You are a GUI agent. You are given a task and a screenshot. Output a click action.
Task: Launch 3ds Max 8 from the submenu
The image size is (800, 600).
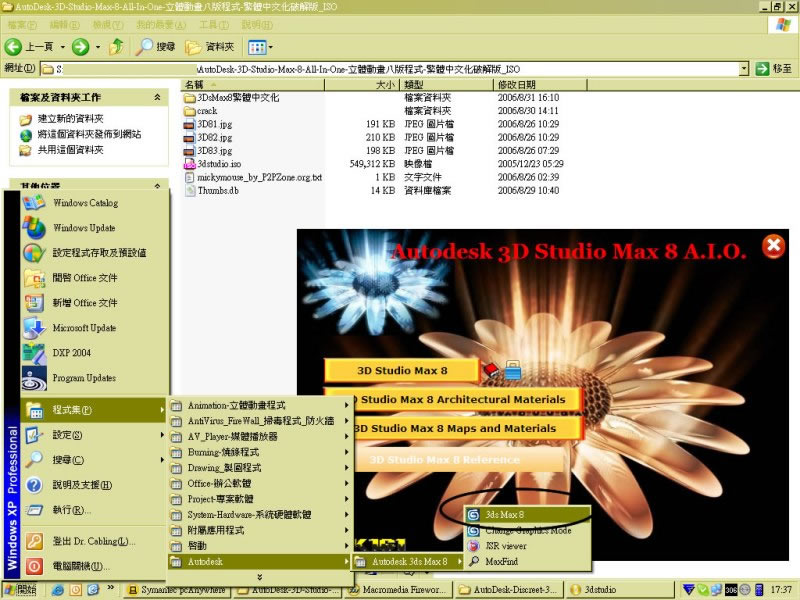point(528,515)
